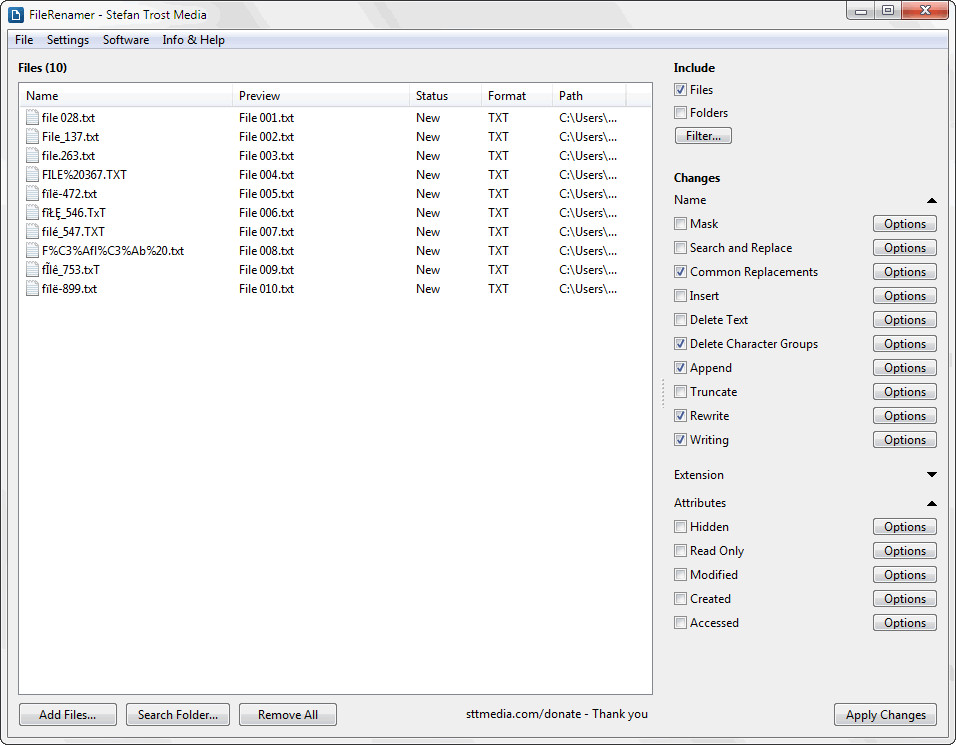Enable the Accessed attribute checkbox
This screenshot has width=956, height=745.
pos(680,622)
